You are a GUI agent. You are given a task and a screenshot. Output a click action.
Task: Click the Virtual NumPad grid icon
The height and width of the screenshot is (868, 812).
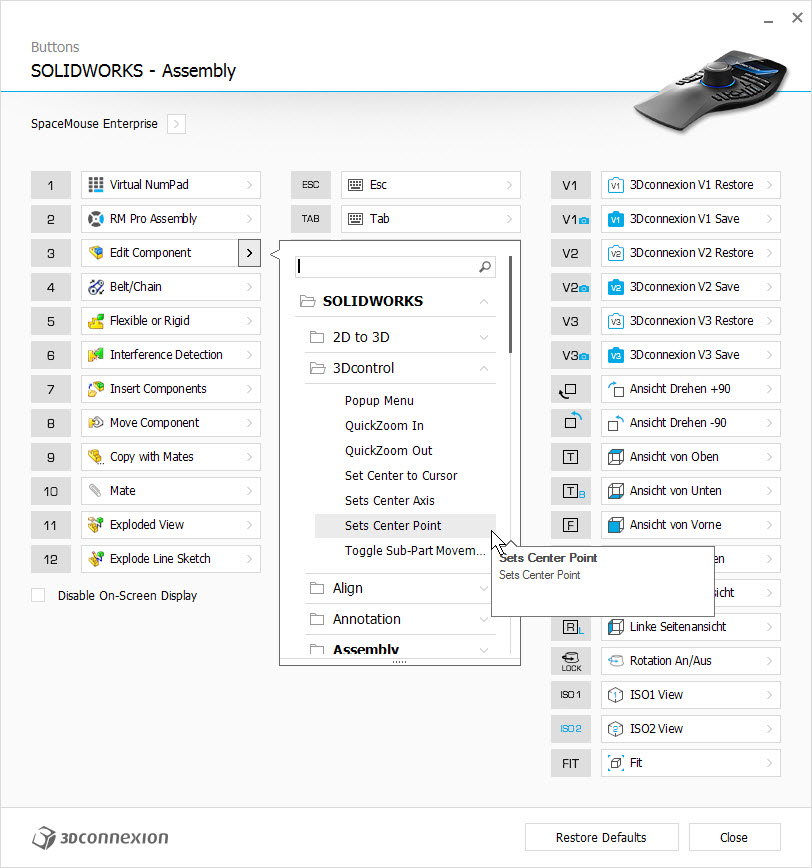tap(96, 185)
